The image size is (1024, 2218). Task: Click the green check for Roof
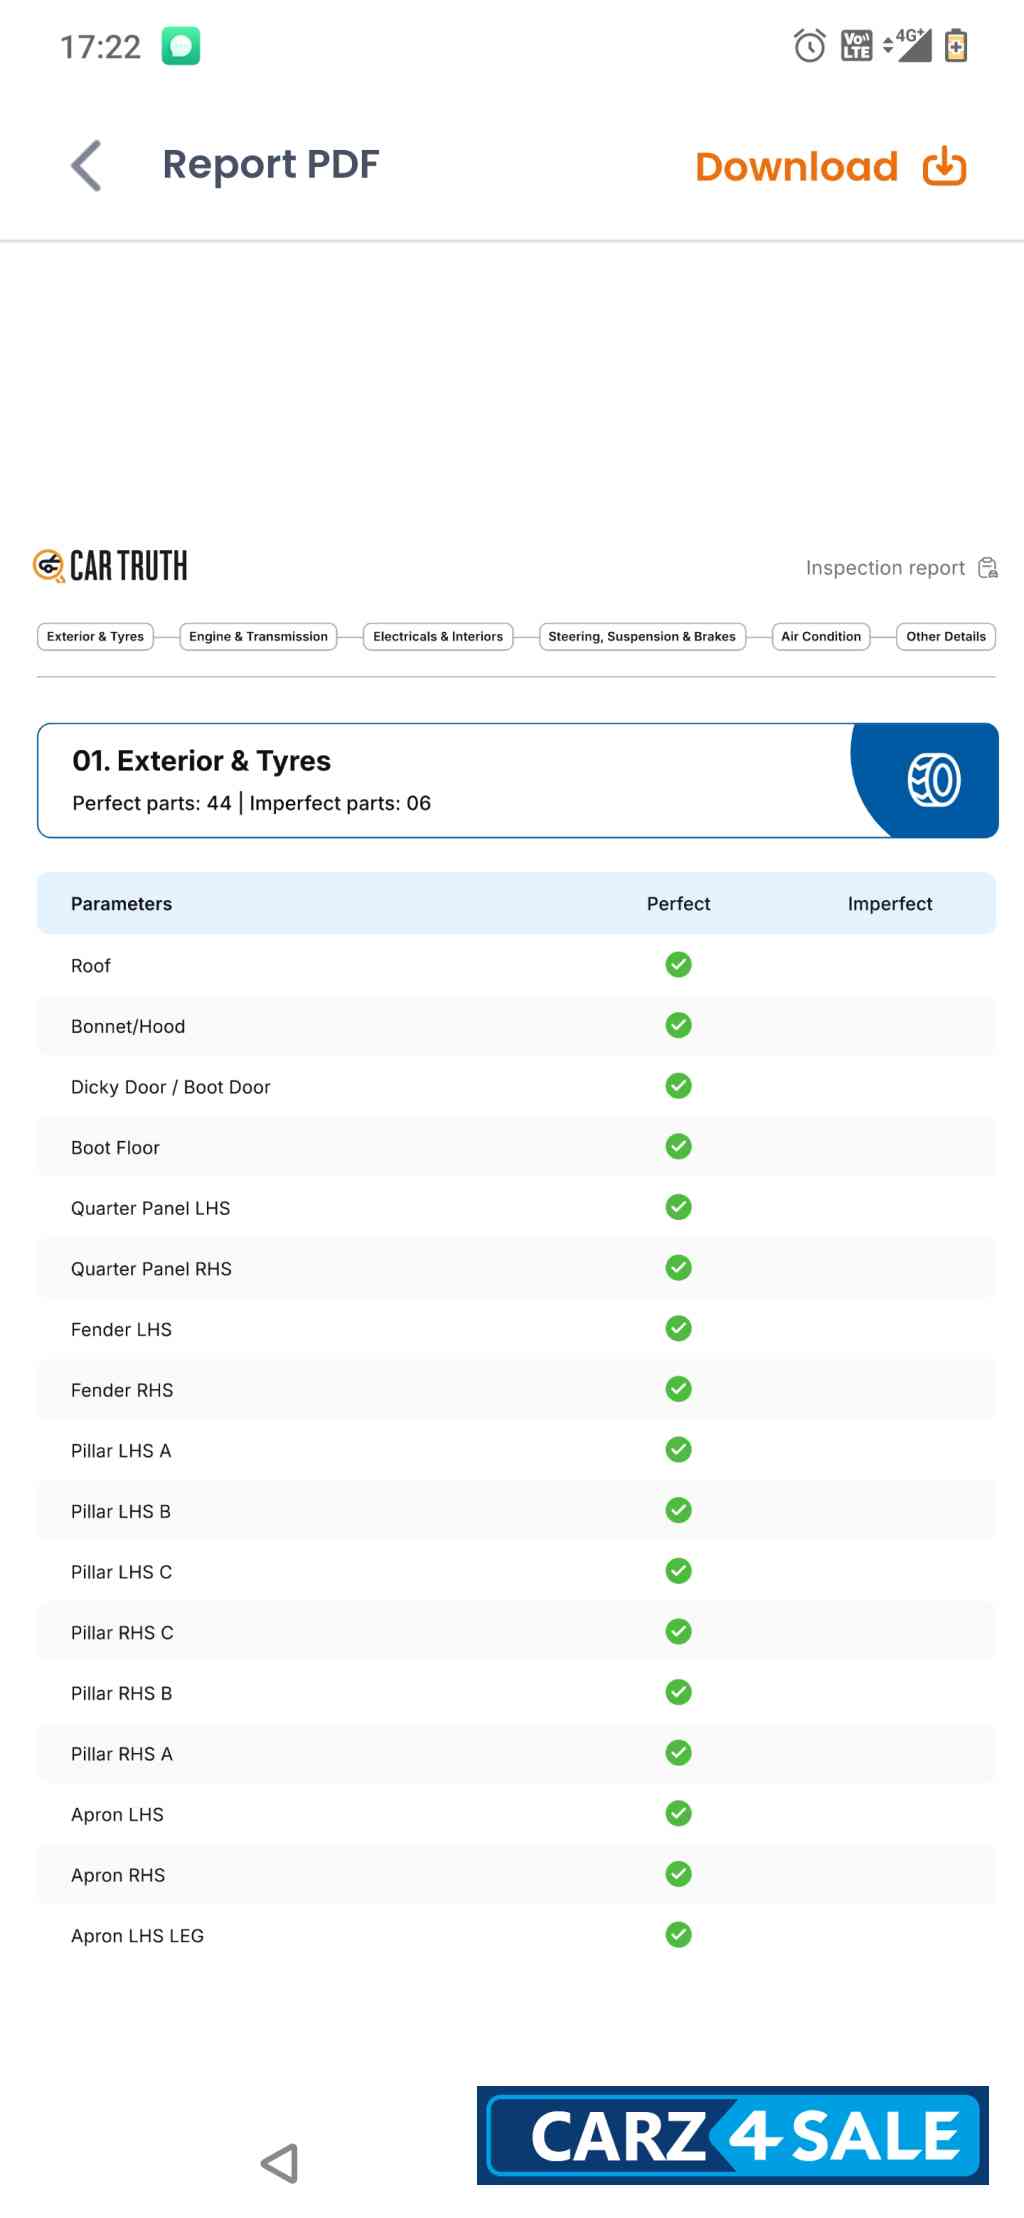coord(678,965)
